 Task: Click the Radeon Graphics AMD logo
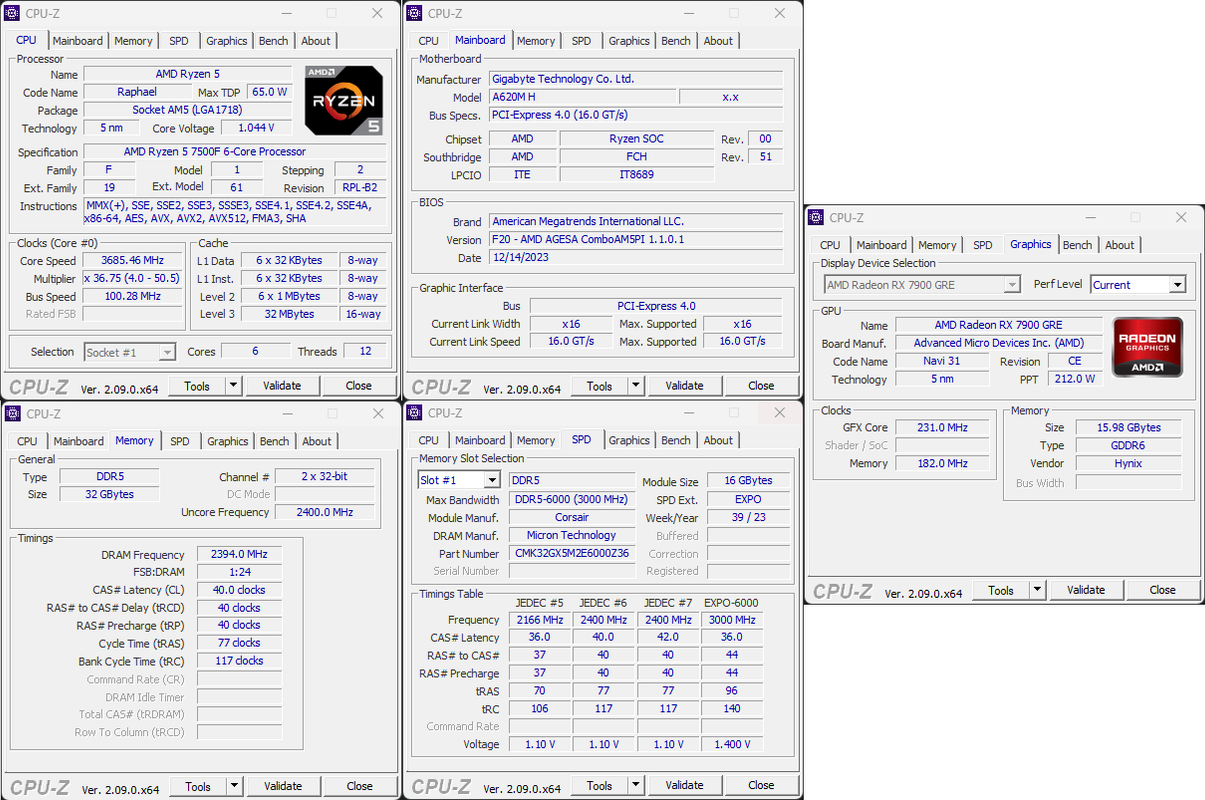click(1148, 348)
